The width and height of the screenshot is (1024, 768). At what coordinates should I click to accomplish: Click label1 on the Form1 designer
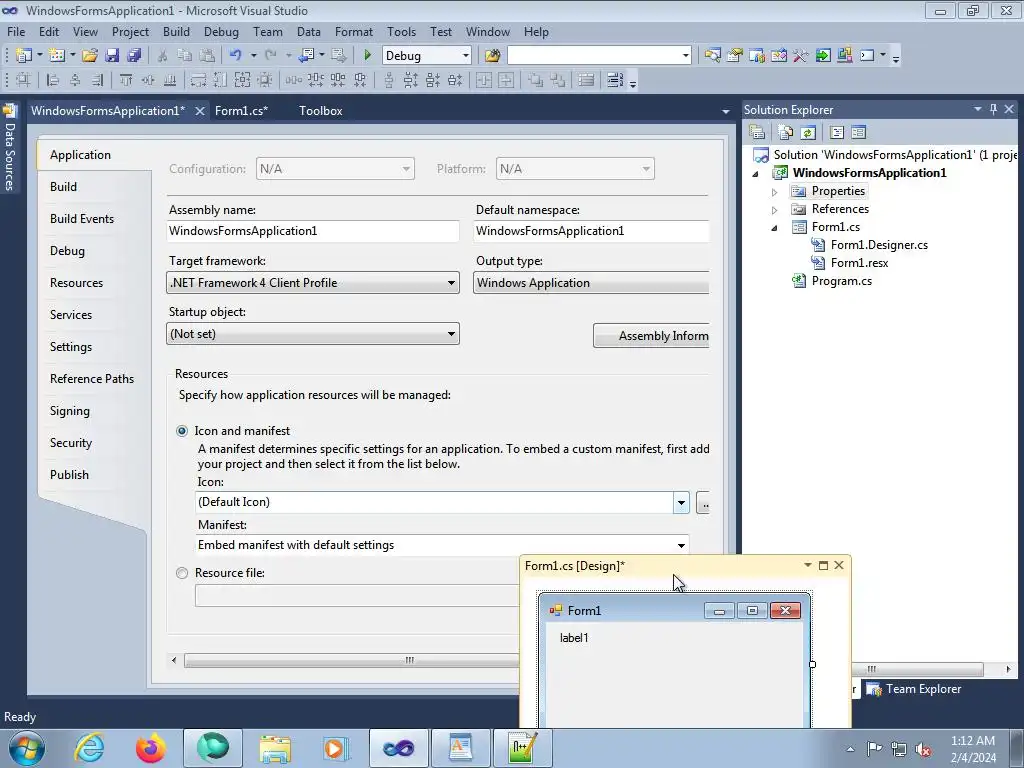coord(574,638)
